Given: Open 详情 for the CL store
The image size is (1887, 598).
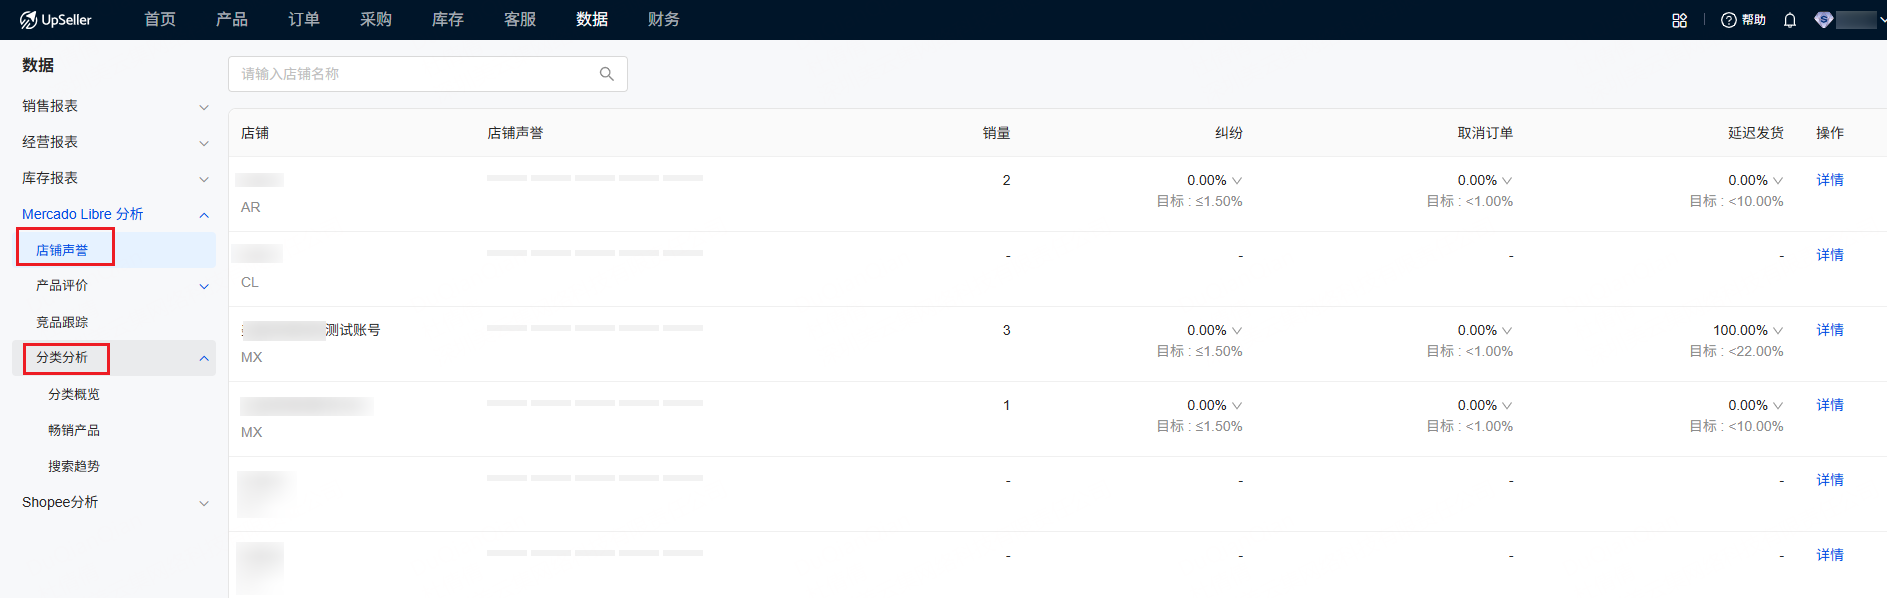Looking at the screenshot, I should tap(1829, 255).
